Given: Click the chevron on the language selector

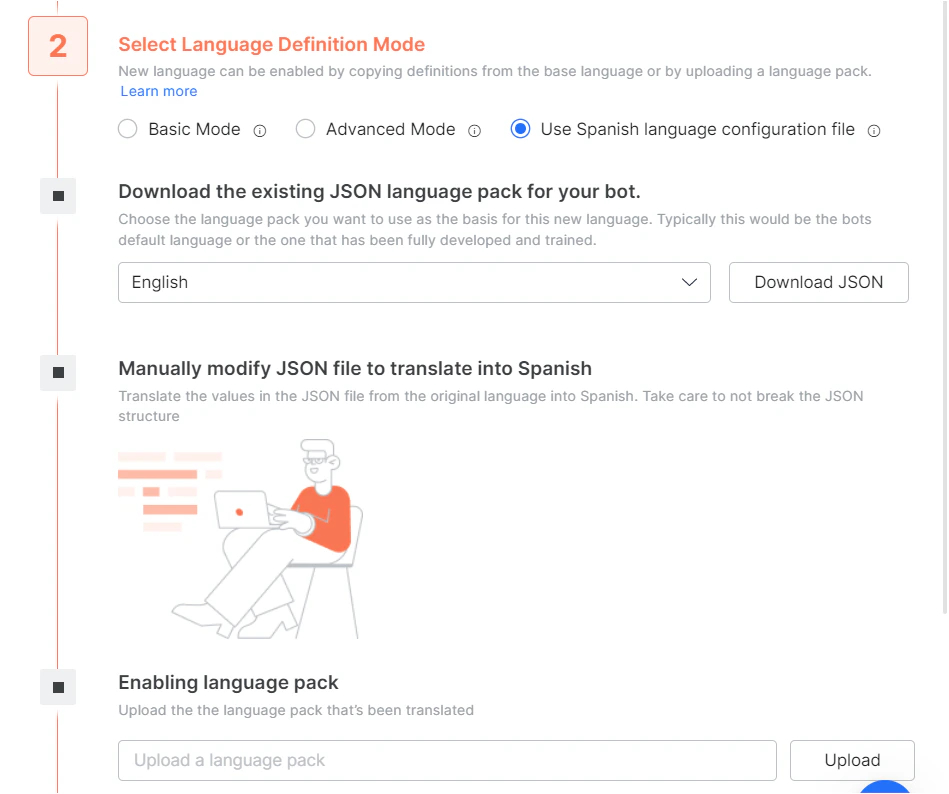Looking at the screenshot, I should 689,283.
